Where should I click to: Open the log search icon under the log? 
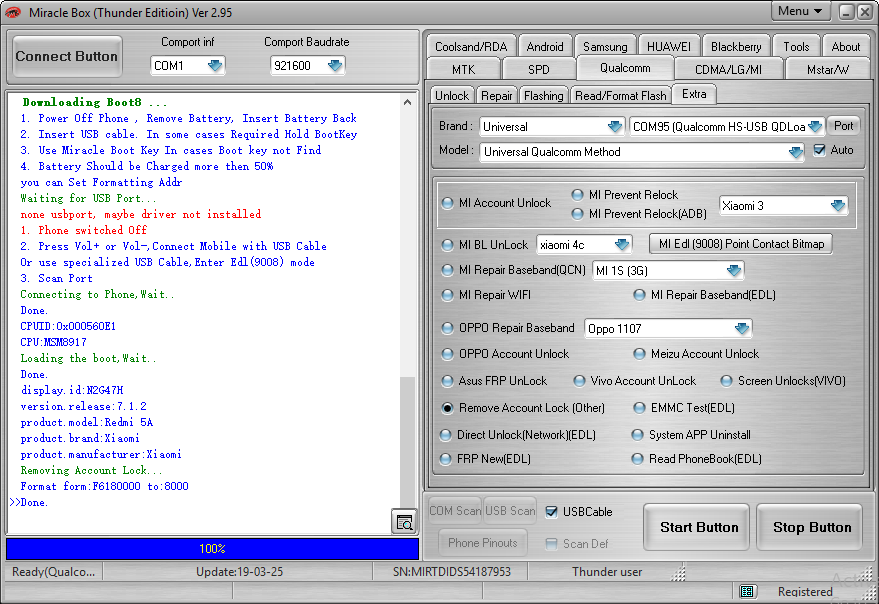(x=404, y=523)
